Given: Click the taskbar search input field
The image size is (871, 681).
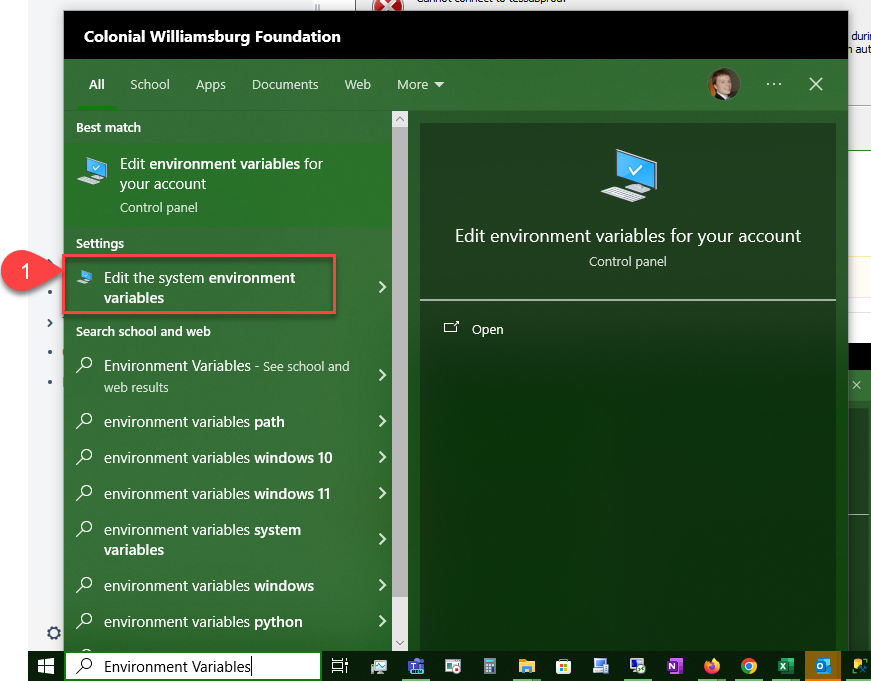Looking at the screenshot, I should [x=193, y=666].
